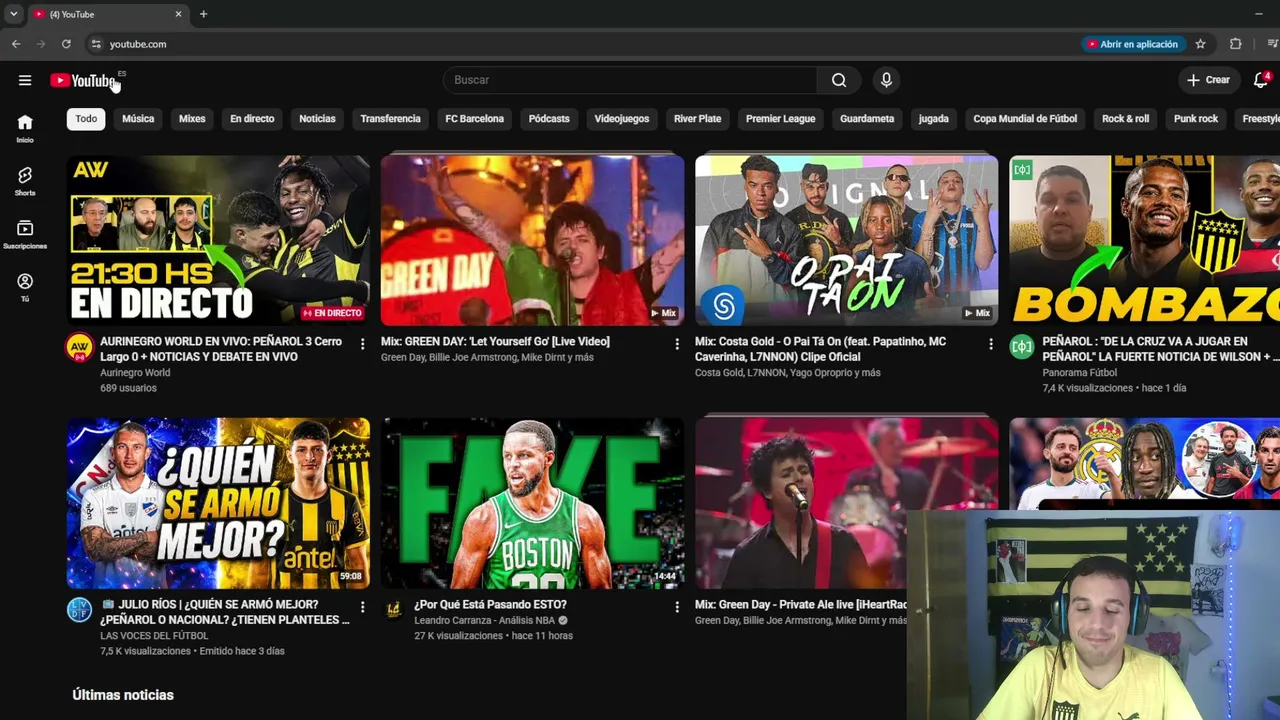Open the Peñarol 'De La Cruz' video title
Image resolution: width=1280 pixels, height=720 pixels.
(1161, 349)
